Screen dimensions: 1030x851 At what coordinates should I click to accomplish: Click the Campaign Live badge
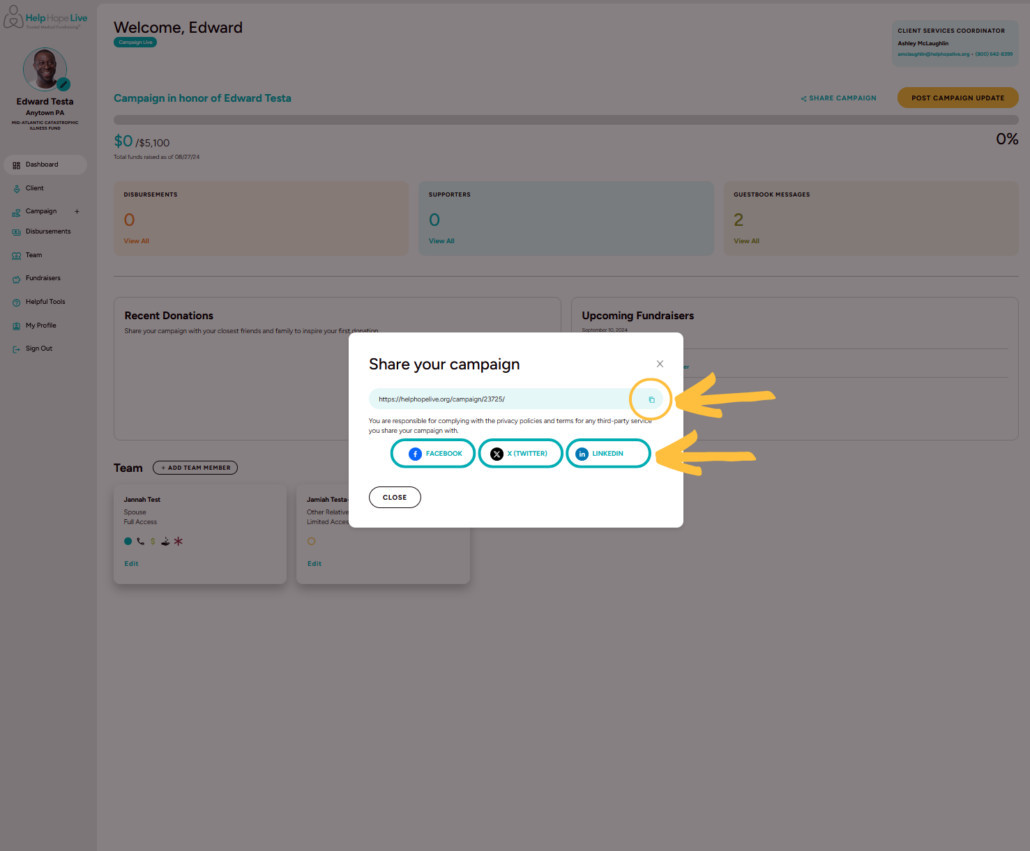click(x=135, y=42)
